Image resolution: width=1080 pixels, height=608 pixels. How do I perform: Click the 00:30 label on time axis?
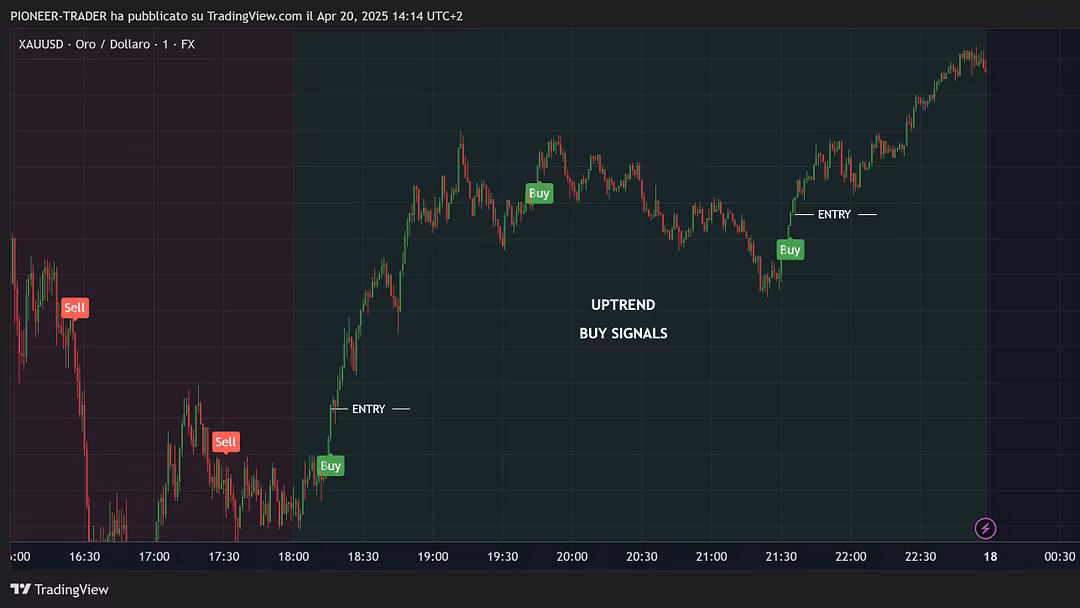click(x=1059, y=557)
